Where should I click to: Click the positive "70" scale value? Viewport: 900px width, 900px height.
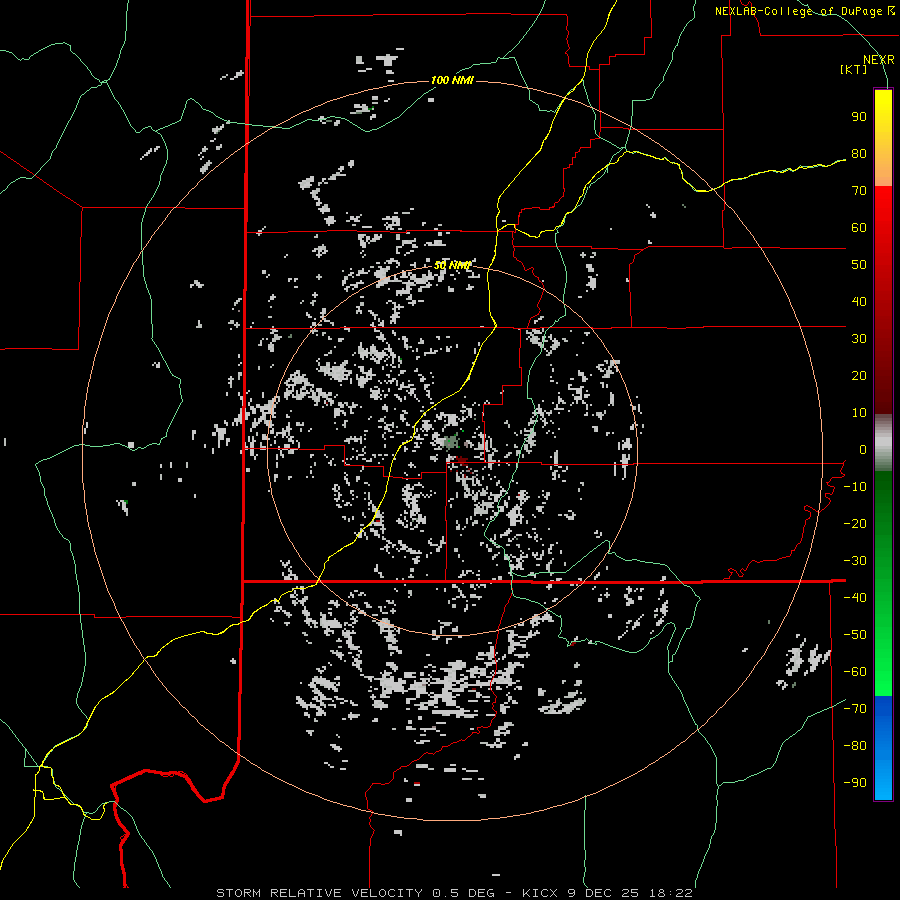(x=859, y=191)
